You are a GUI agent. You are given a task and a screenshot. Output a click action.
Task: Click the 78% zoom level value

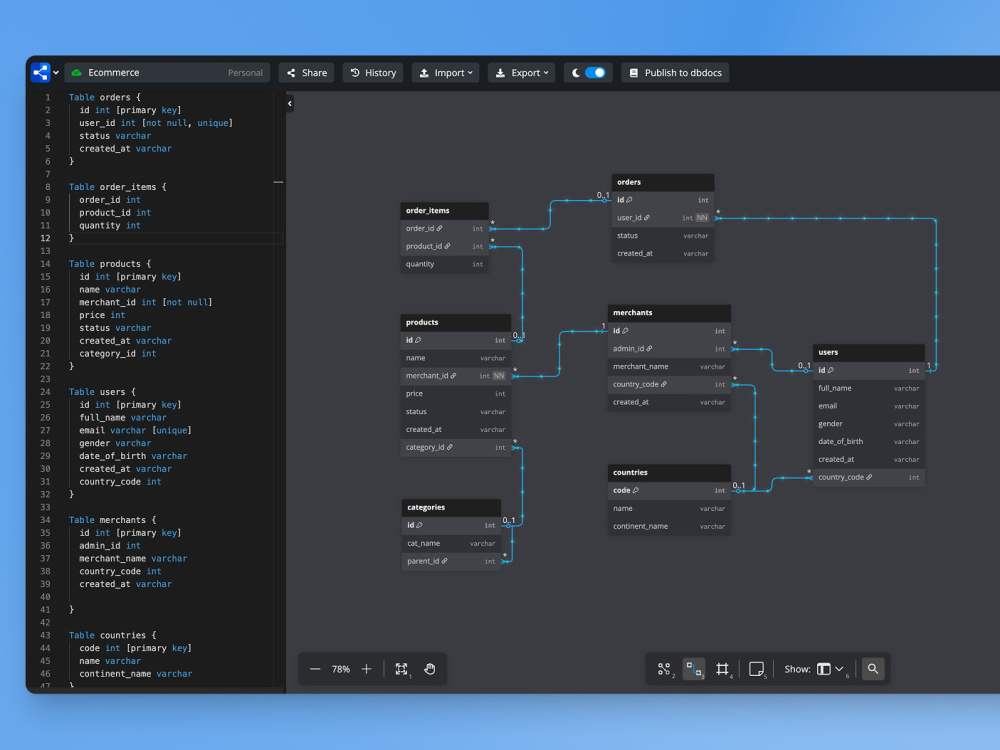(x=341, y=669)
